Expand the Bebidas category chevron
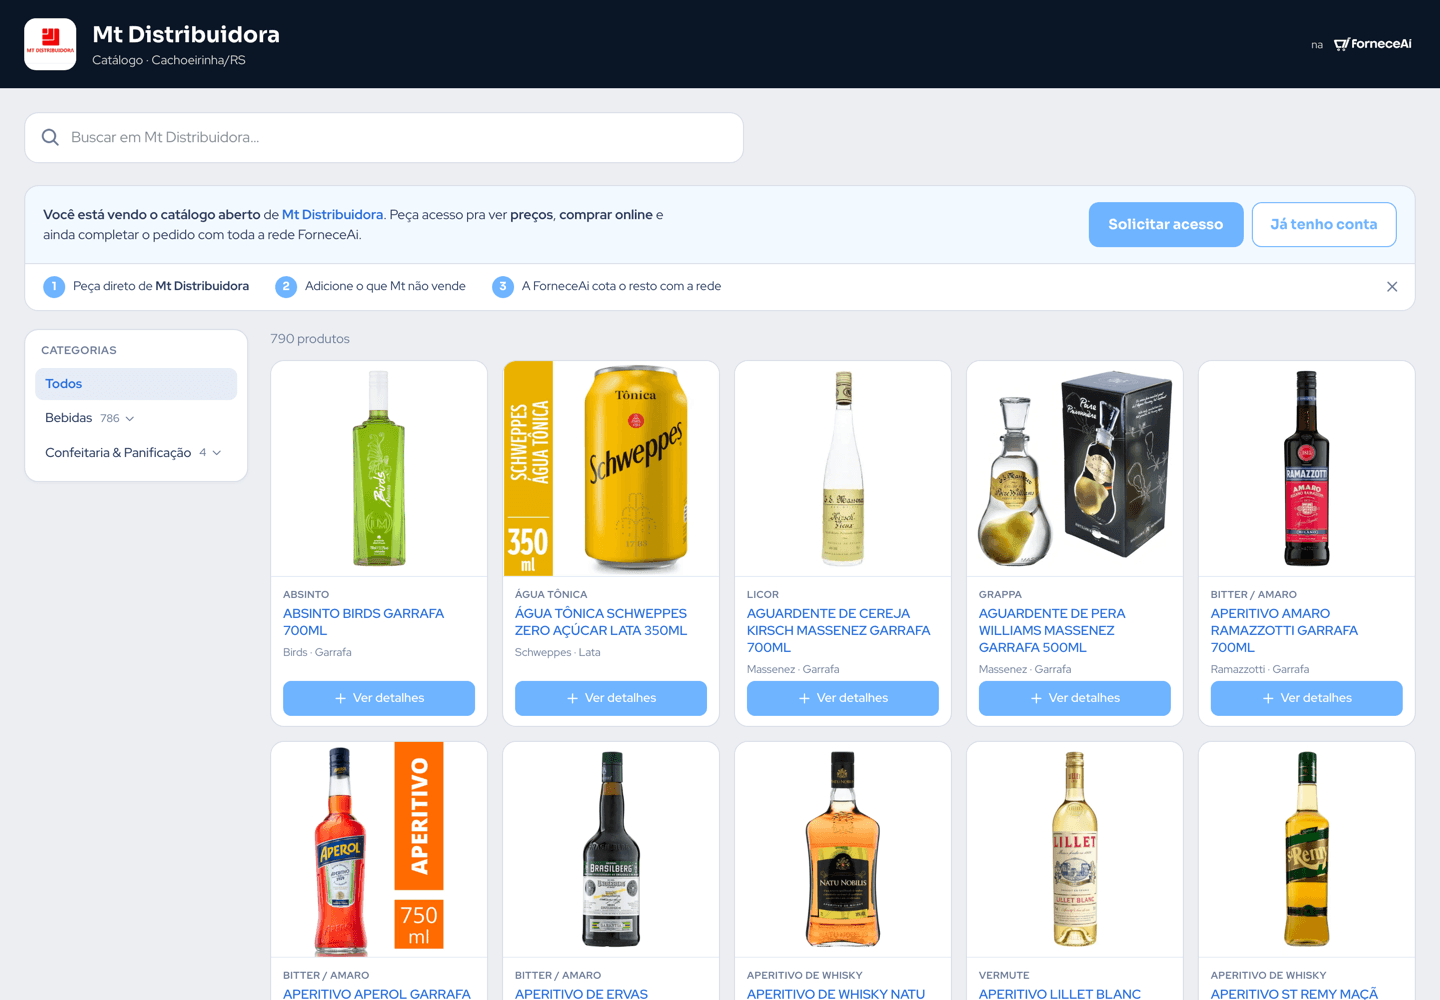This screenshot has width=1440, height=1000. pos(130,419)
